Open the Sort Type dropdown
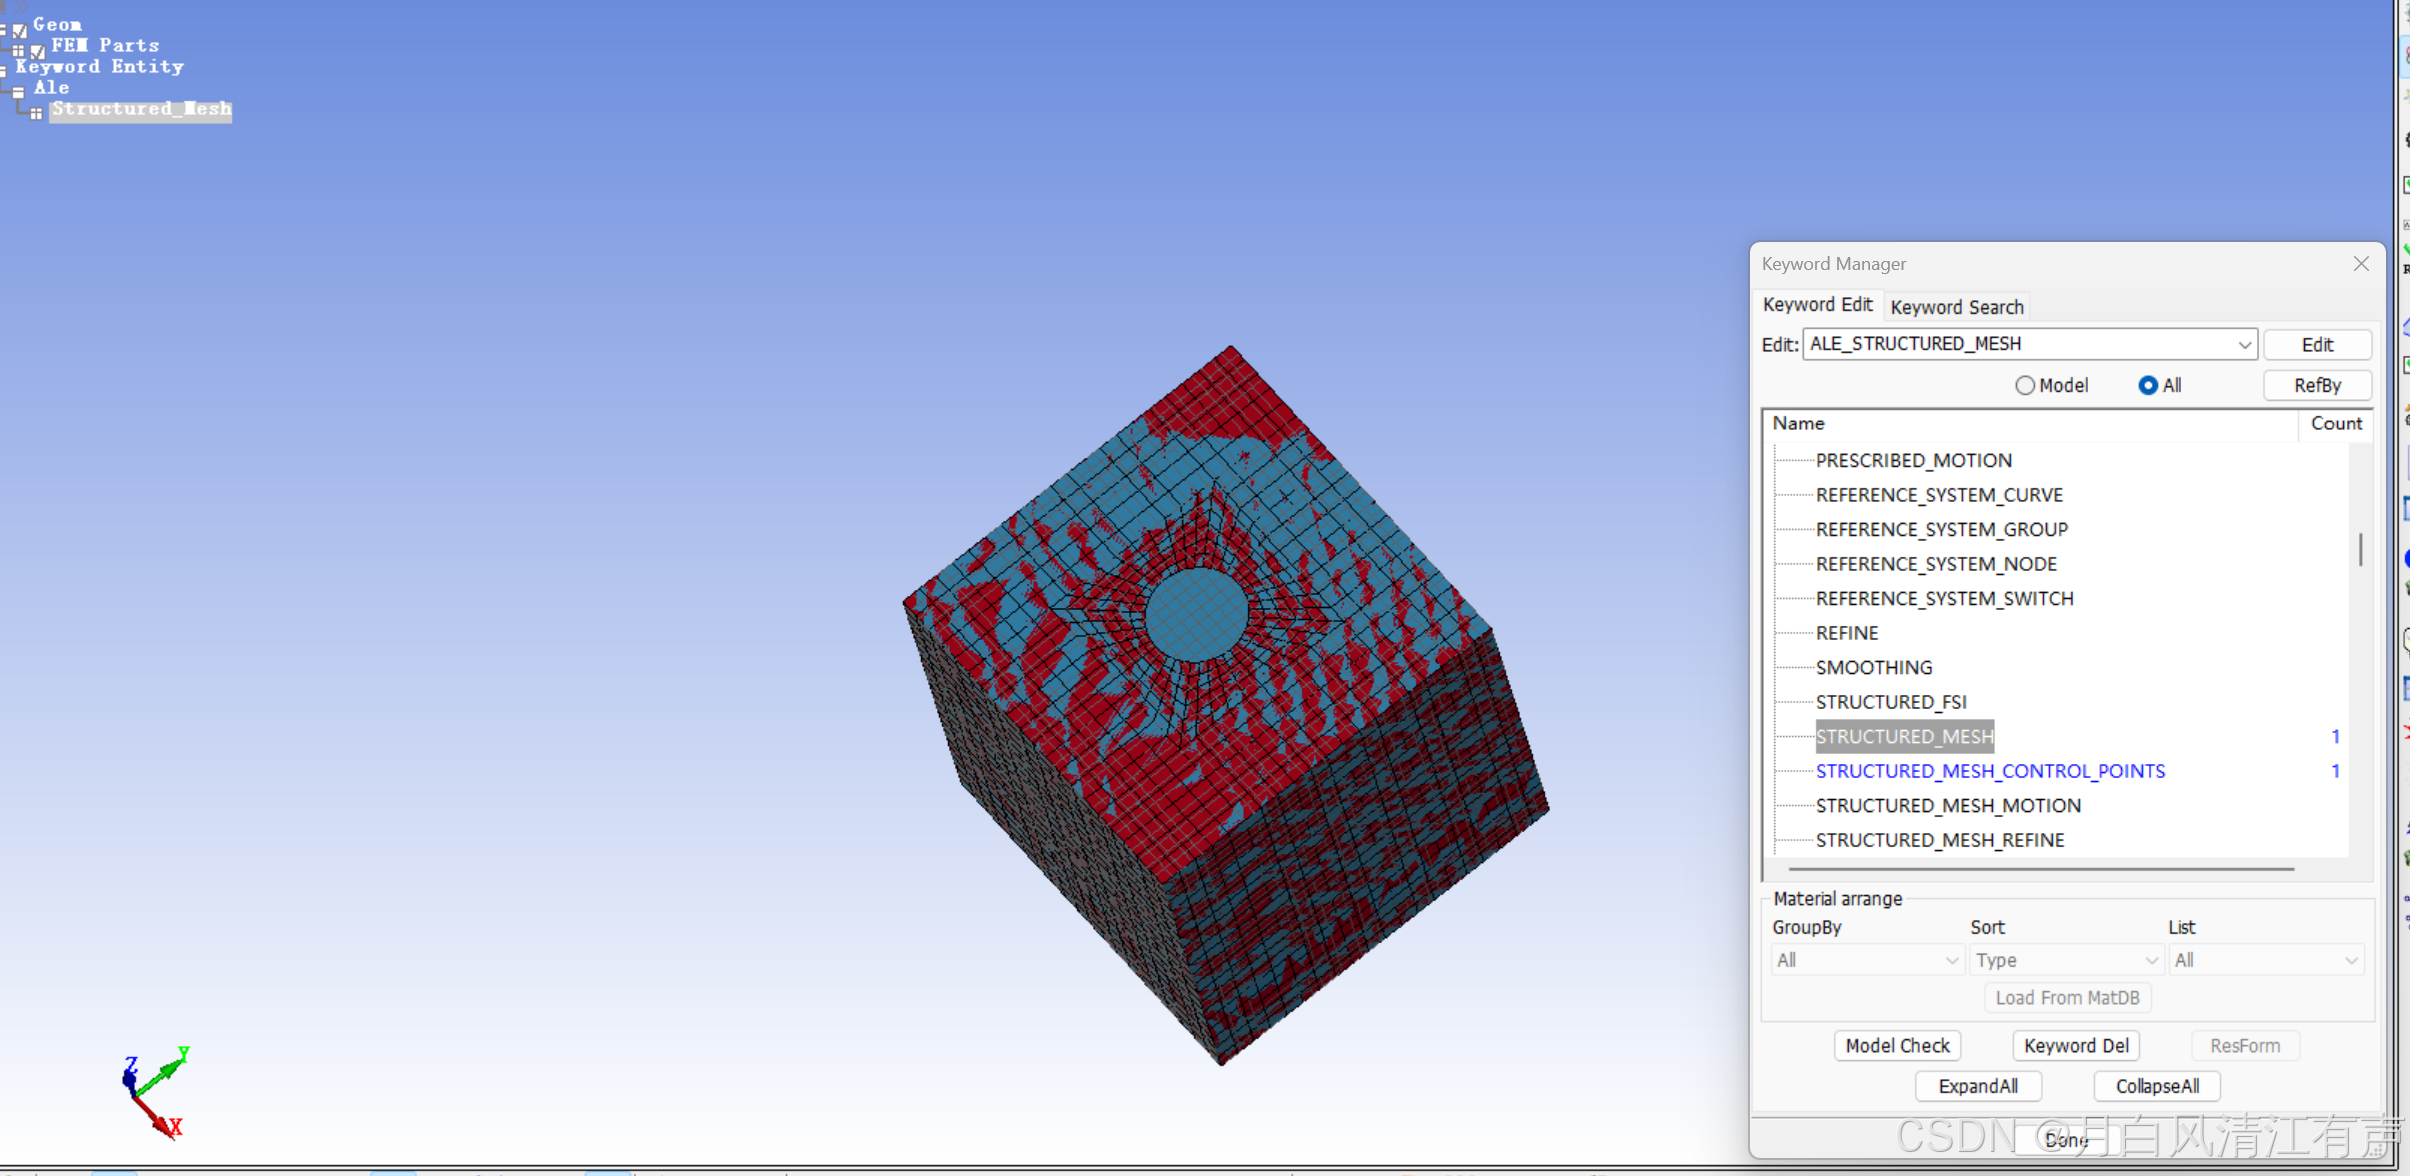Image resolution: width=2410 pixels, height=1176 pixels. [2065, 960]
